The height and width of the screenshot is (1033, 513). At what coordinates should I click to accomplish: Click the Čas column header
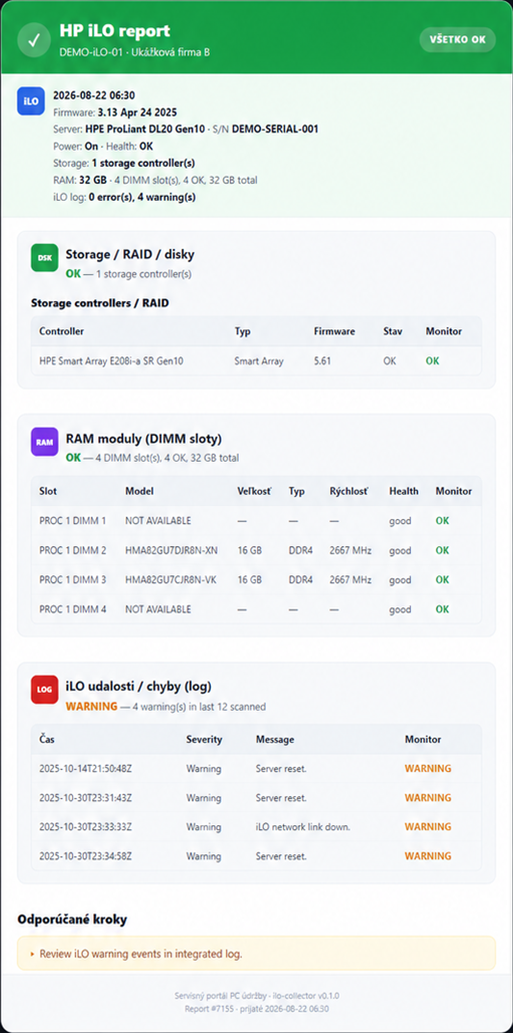coord(47,739)
